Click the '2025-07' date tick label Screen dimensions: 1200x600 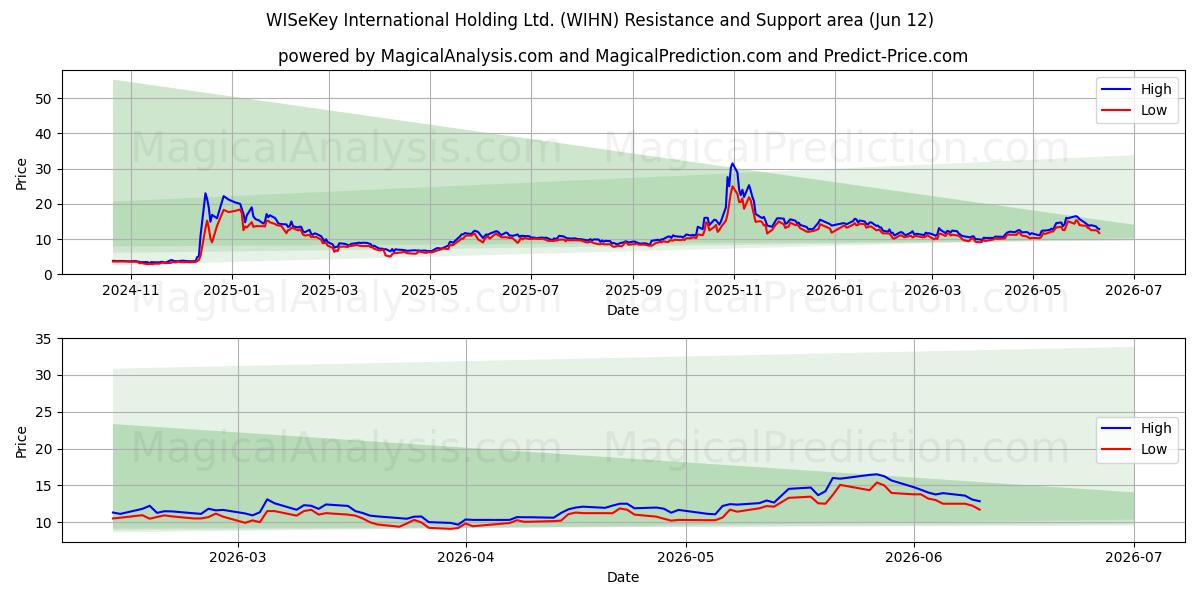pyautogui.click(x=529, y=290)
